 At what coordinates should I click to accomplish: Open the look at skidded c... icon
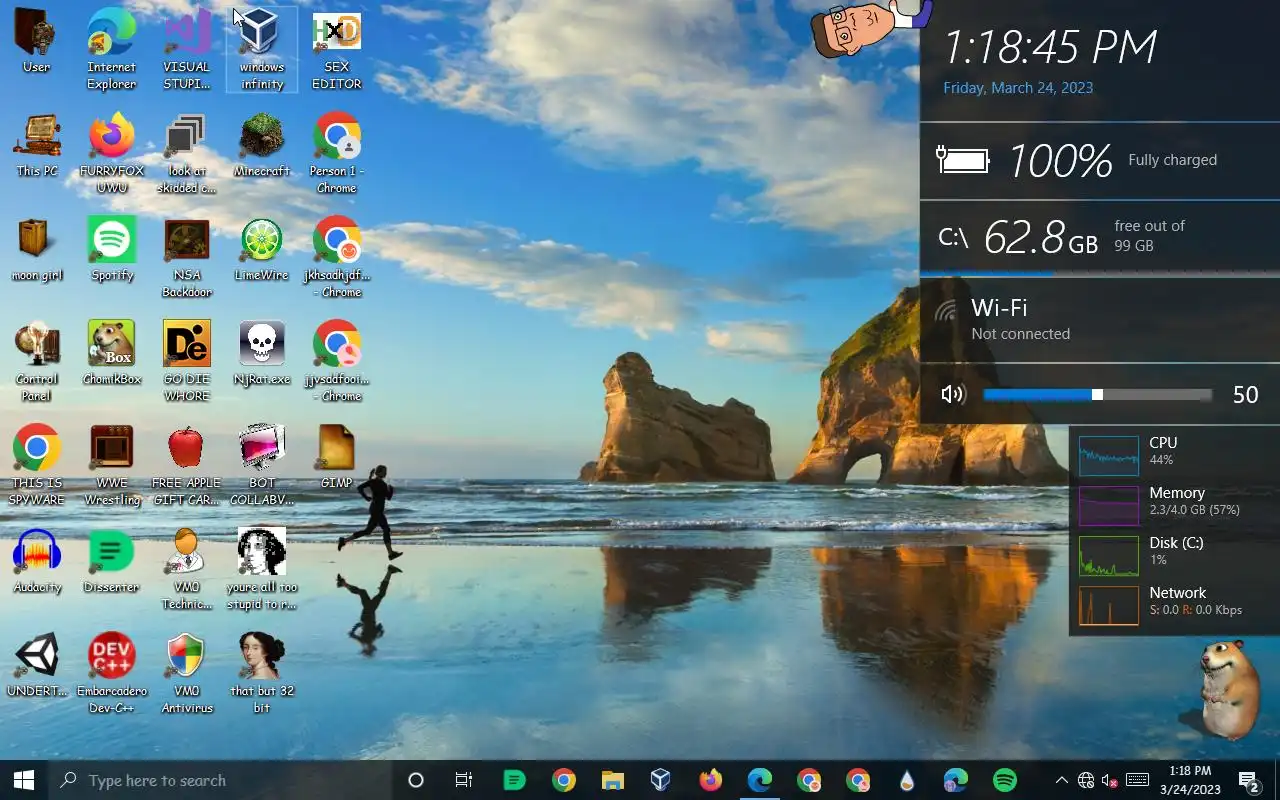coord(187,153)
